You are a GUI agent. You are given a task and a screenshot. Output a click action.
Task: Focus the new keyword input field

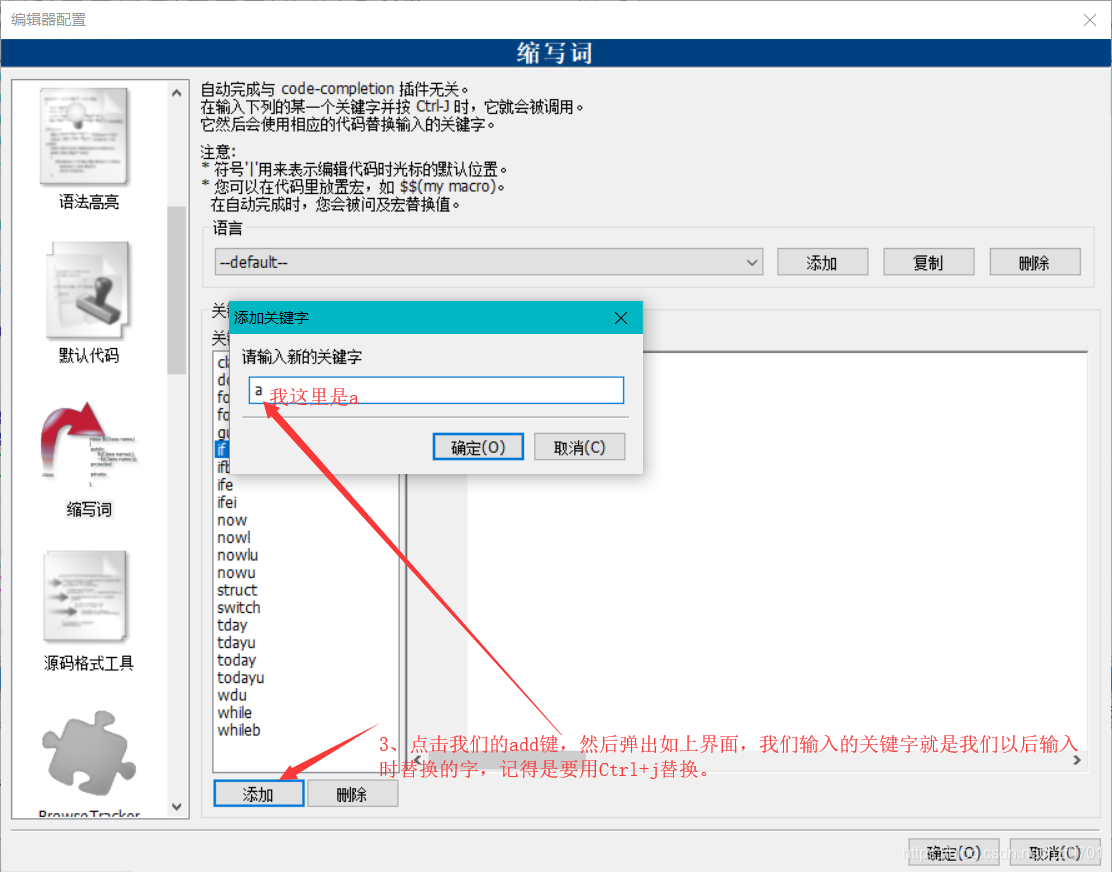pos(436,390)
